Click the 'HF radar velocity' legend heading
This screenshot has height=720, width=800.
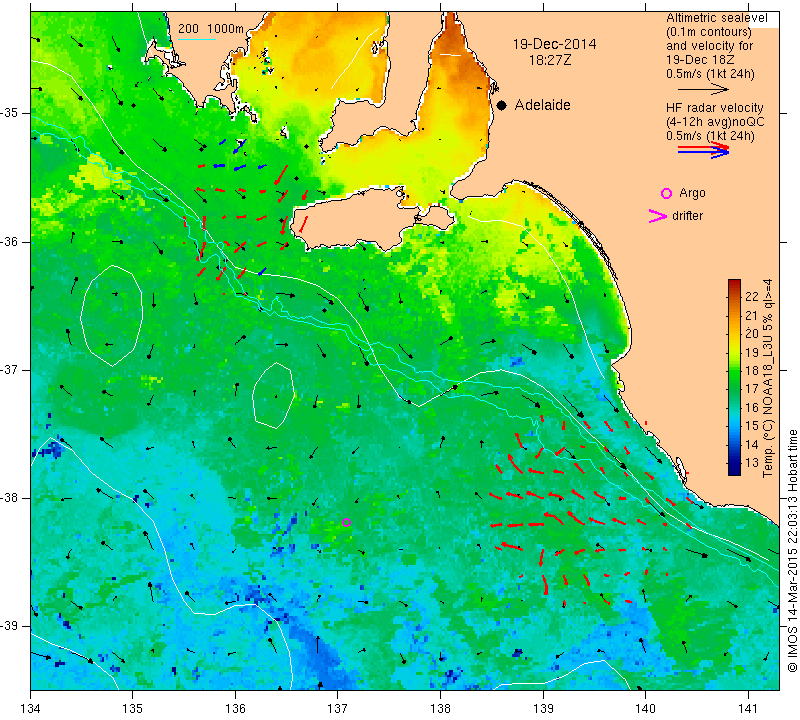coord(714,108)
